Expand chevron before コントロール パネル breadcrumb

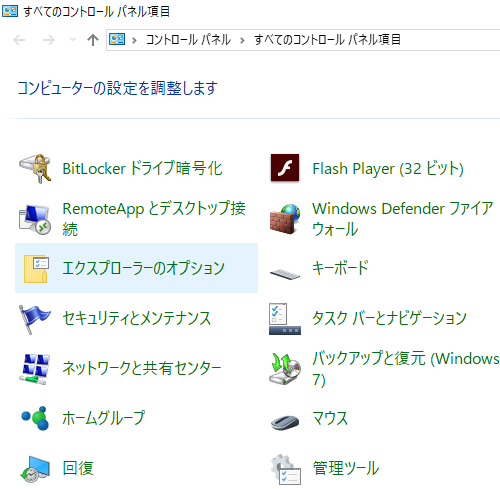(134, 40)
